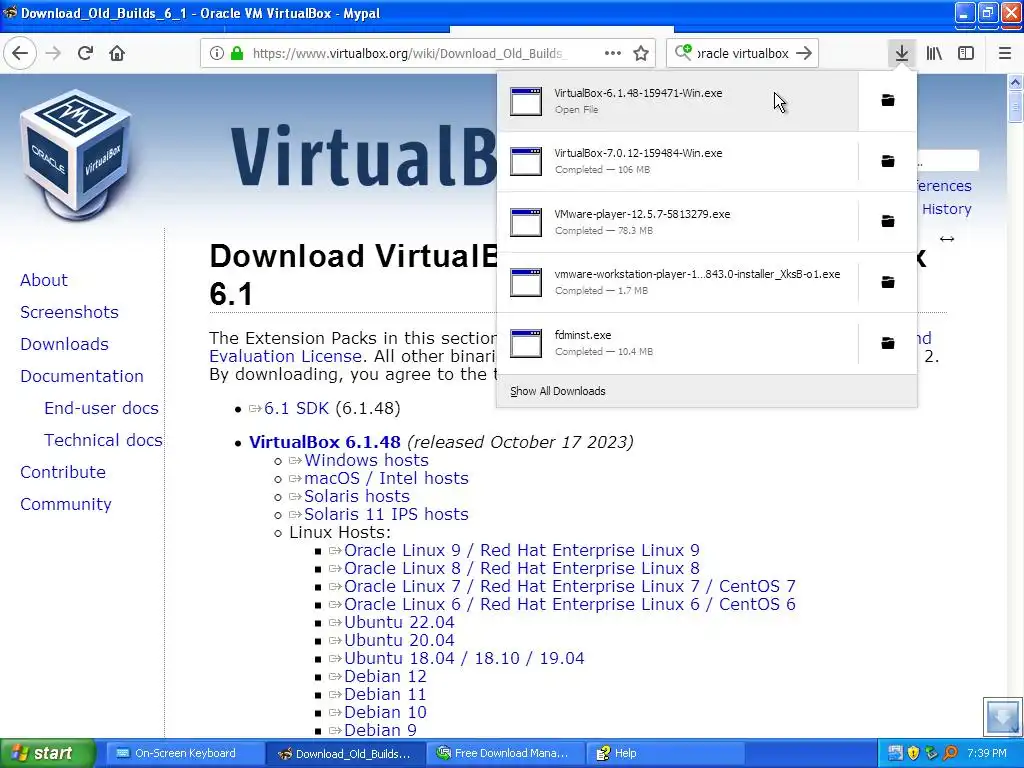Download Debian 12 package
Image resolution: width=1024 pixels, height=768 pixels.
[x=385, y=677]
